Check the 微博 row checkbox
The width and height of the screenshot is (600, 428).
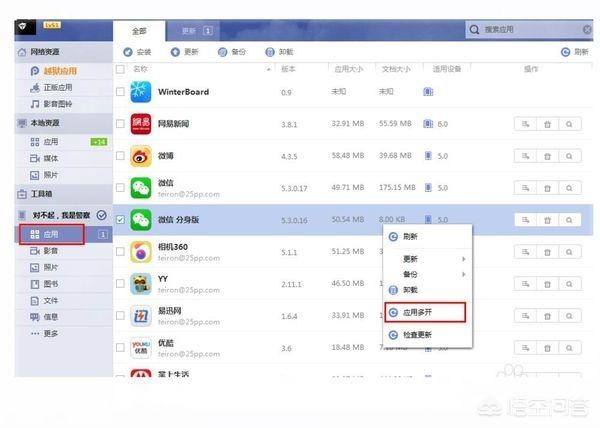point(120,156)
